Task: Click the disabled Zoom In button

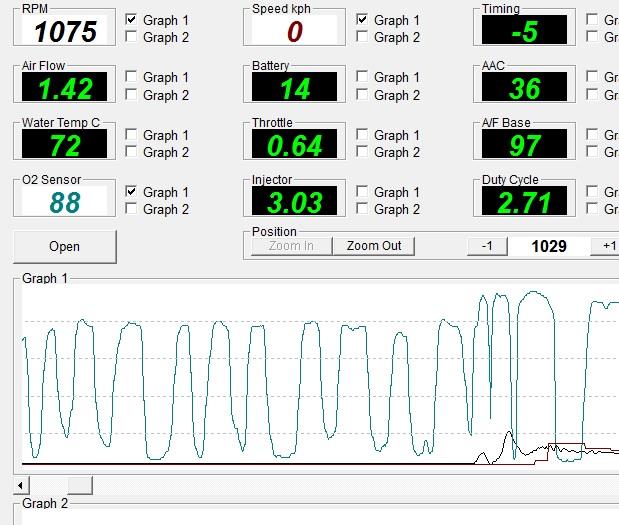Action: tap(292, 246)
